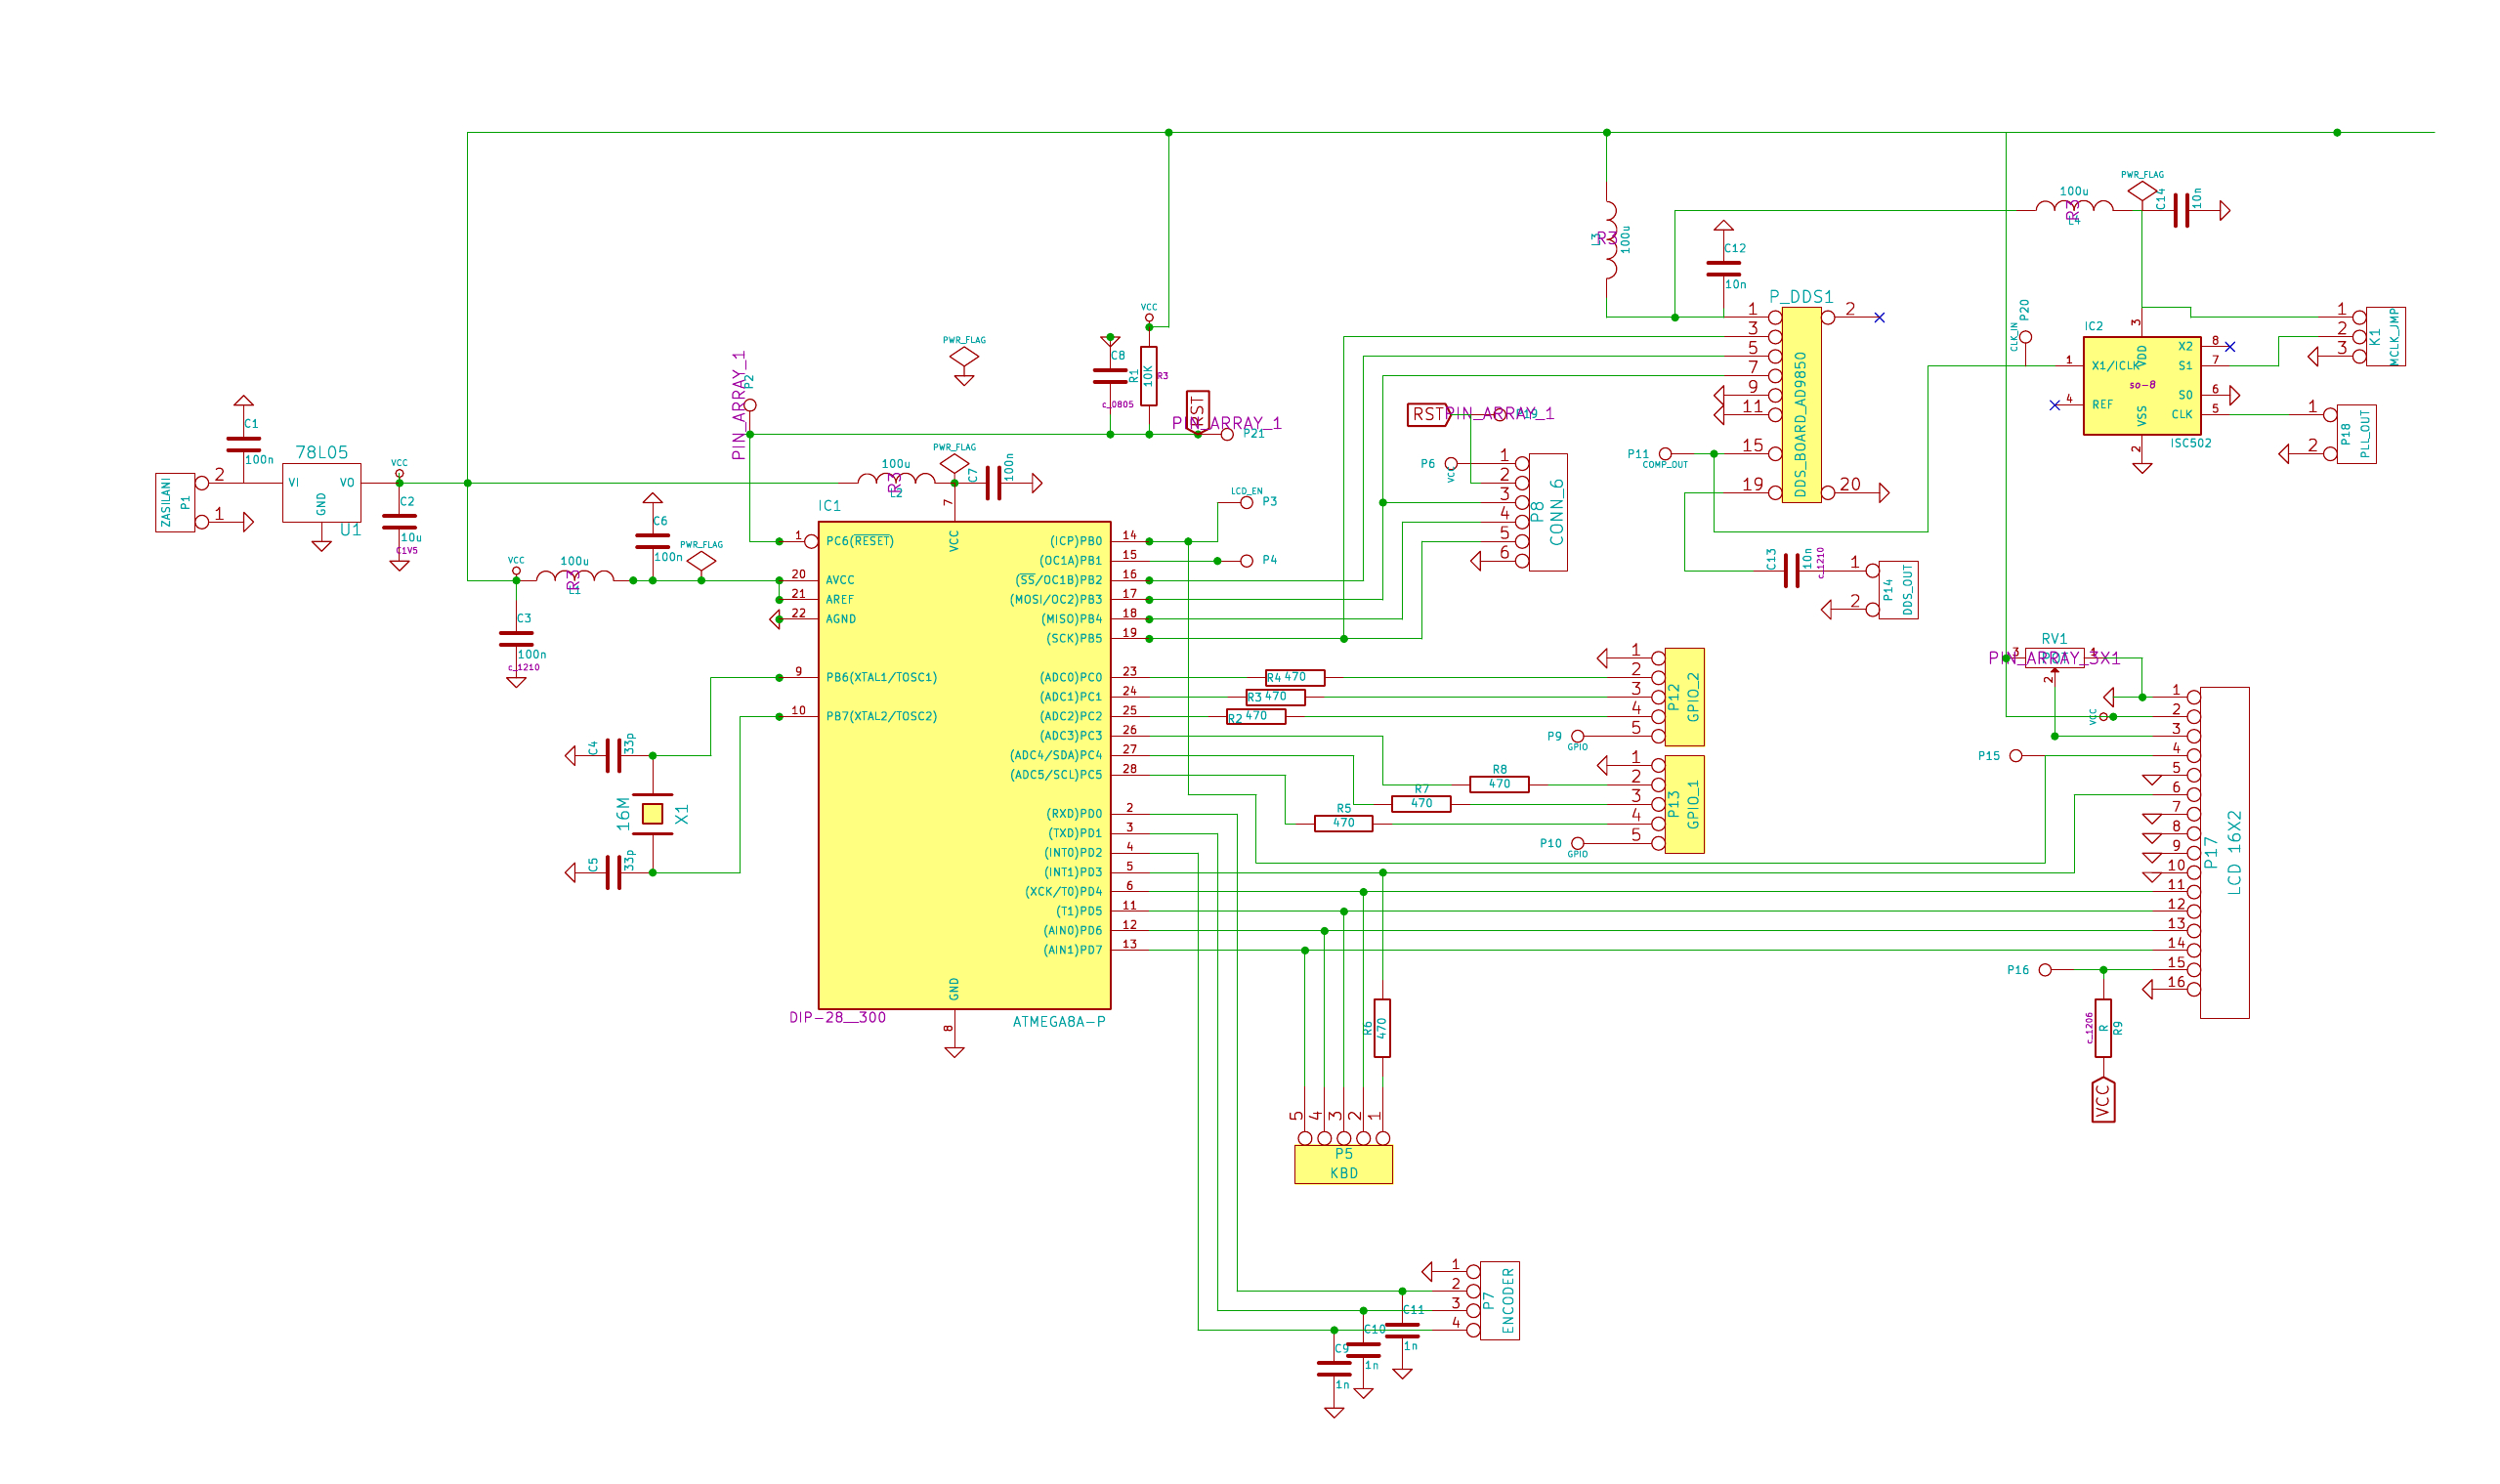Click the P13 GPIO_1 header
The image size is (2500, 1484).
click(1684, 804)
